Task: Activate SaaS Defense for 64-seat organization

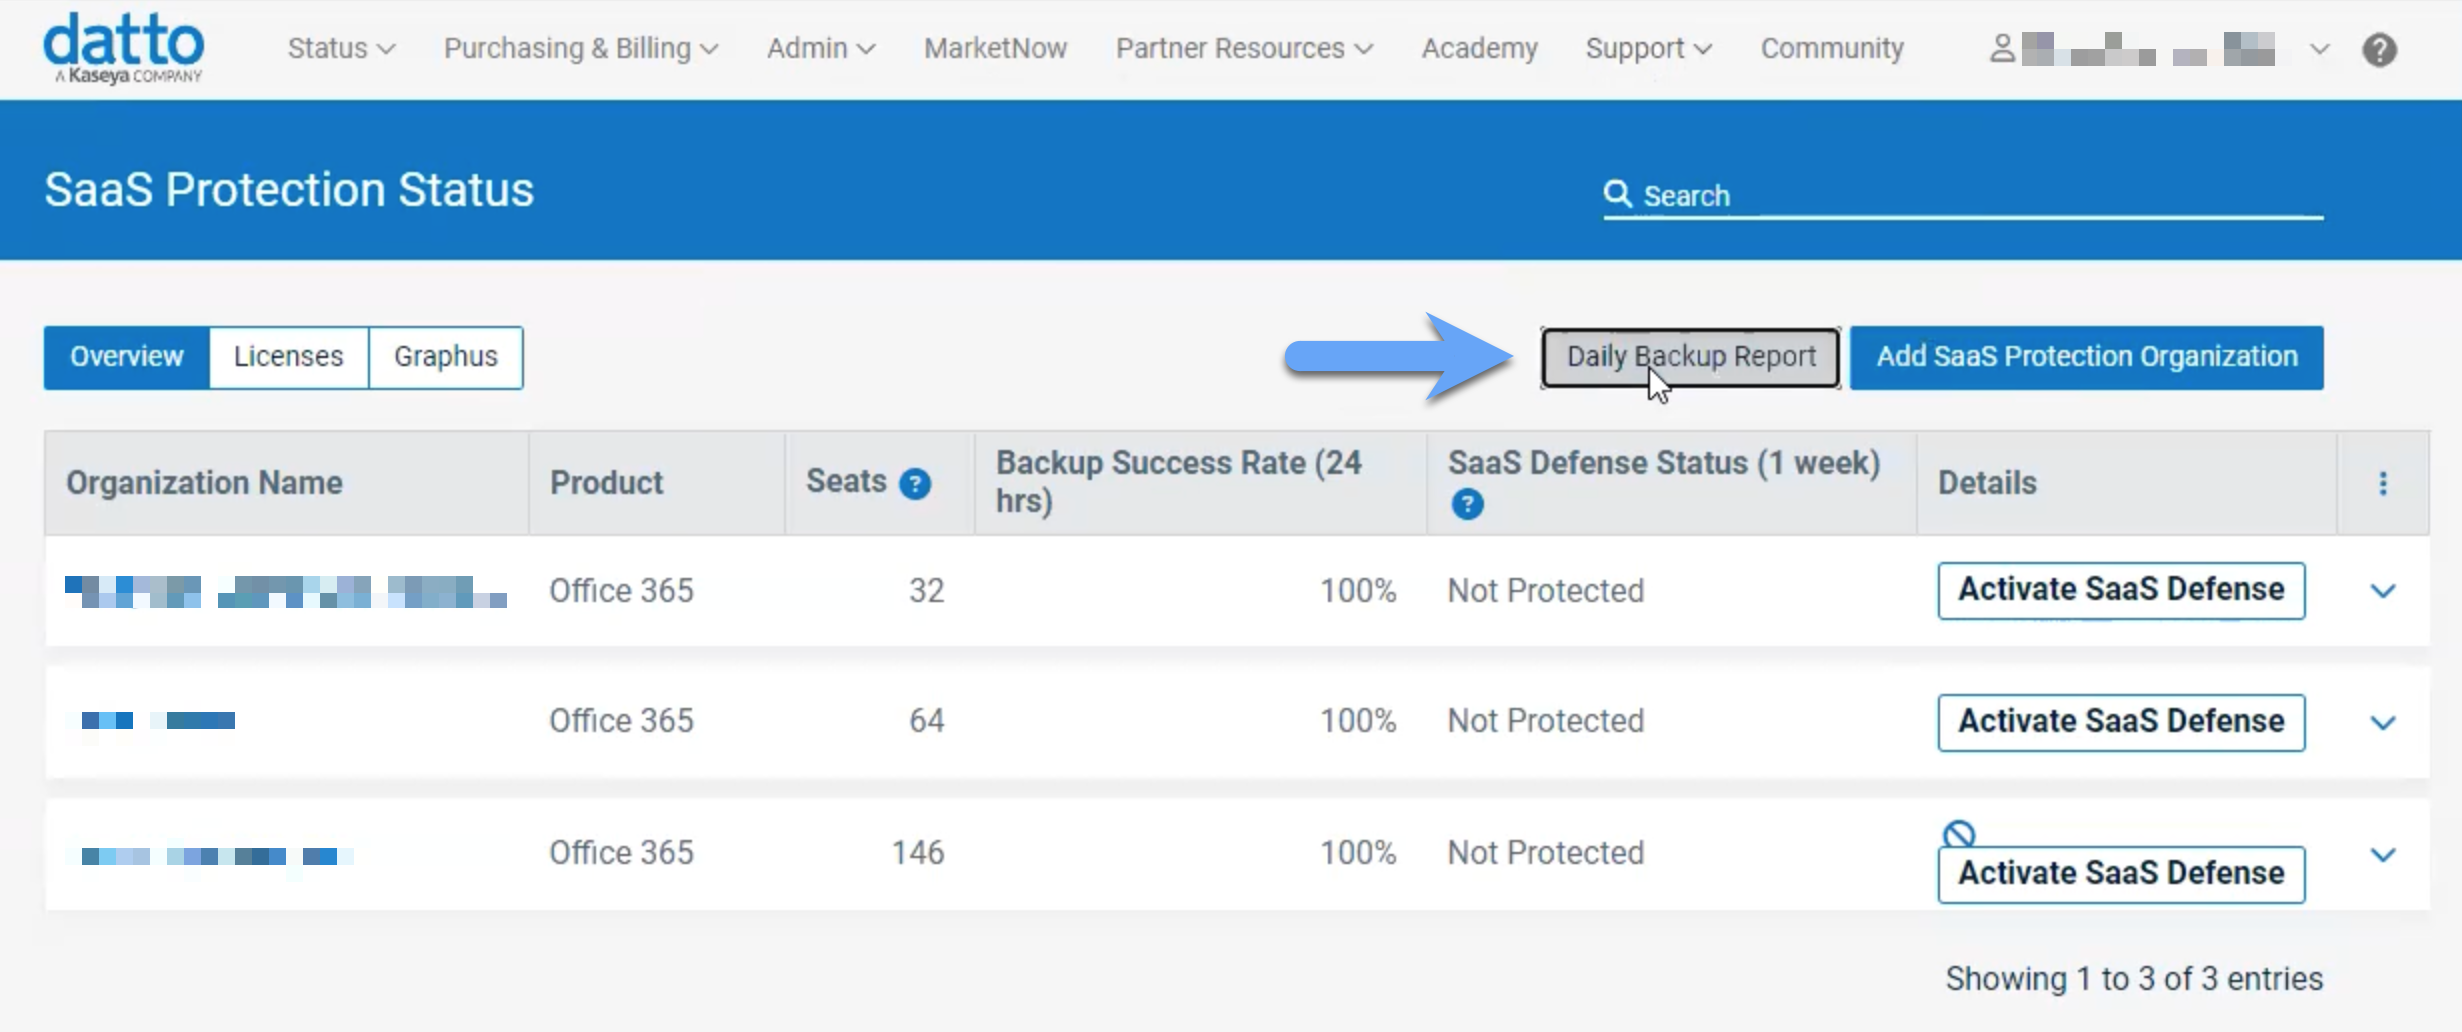Action: (2121, 722)
